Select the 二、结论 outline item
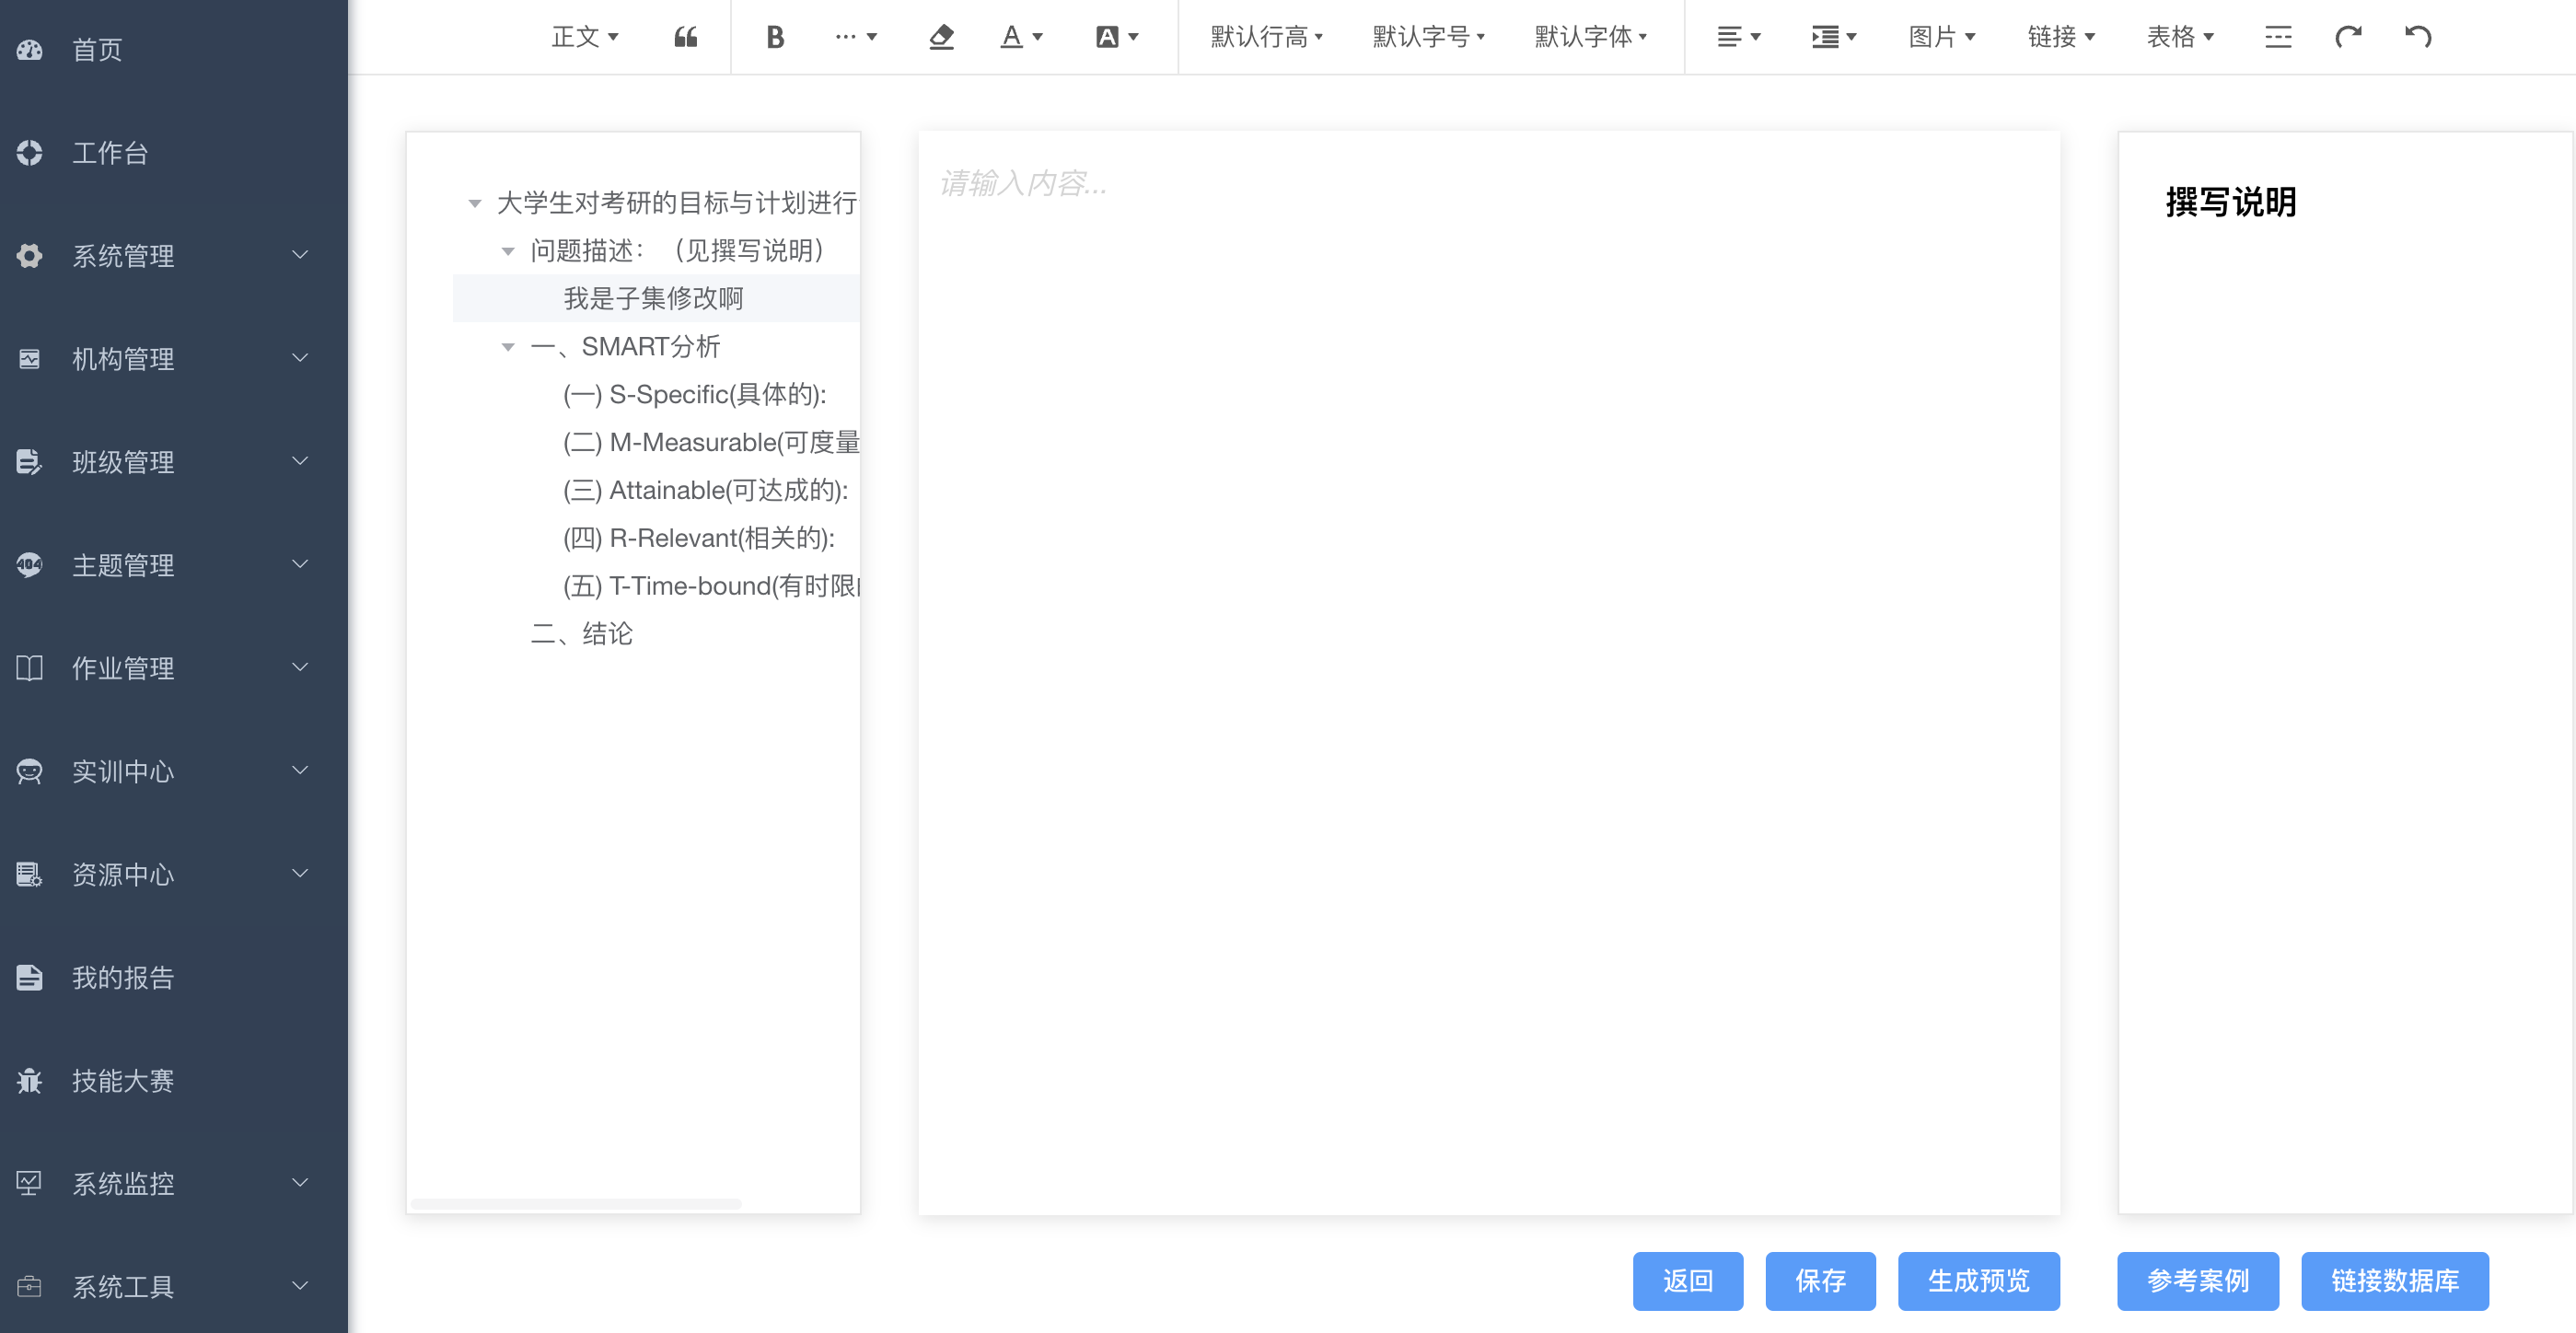The height and width of the screenshot is (1333, 2576). point(581,634)
